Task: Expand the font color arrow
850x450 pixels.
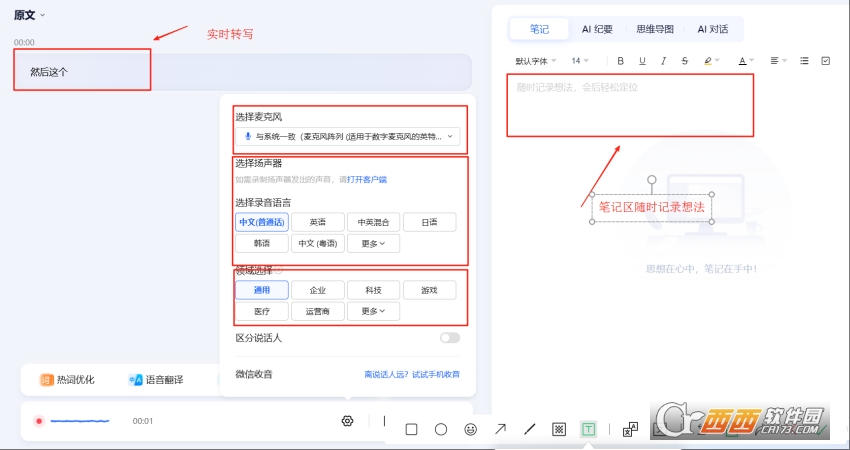Action: tap(752, 61)
